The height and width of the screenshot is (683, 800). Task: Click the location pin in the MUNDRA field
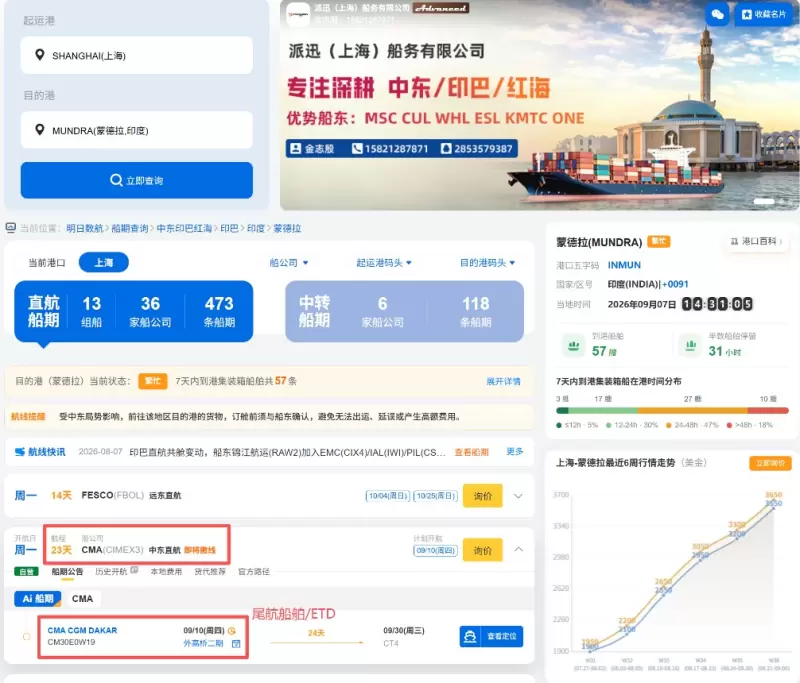[39, 130]
